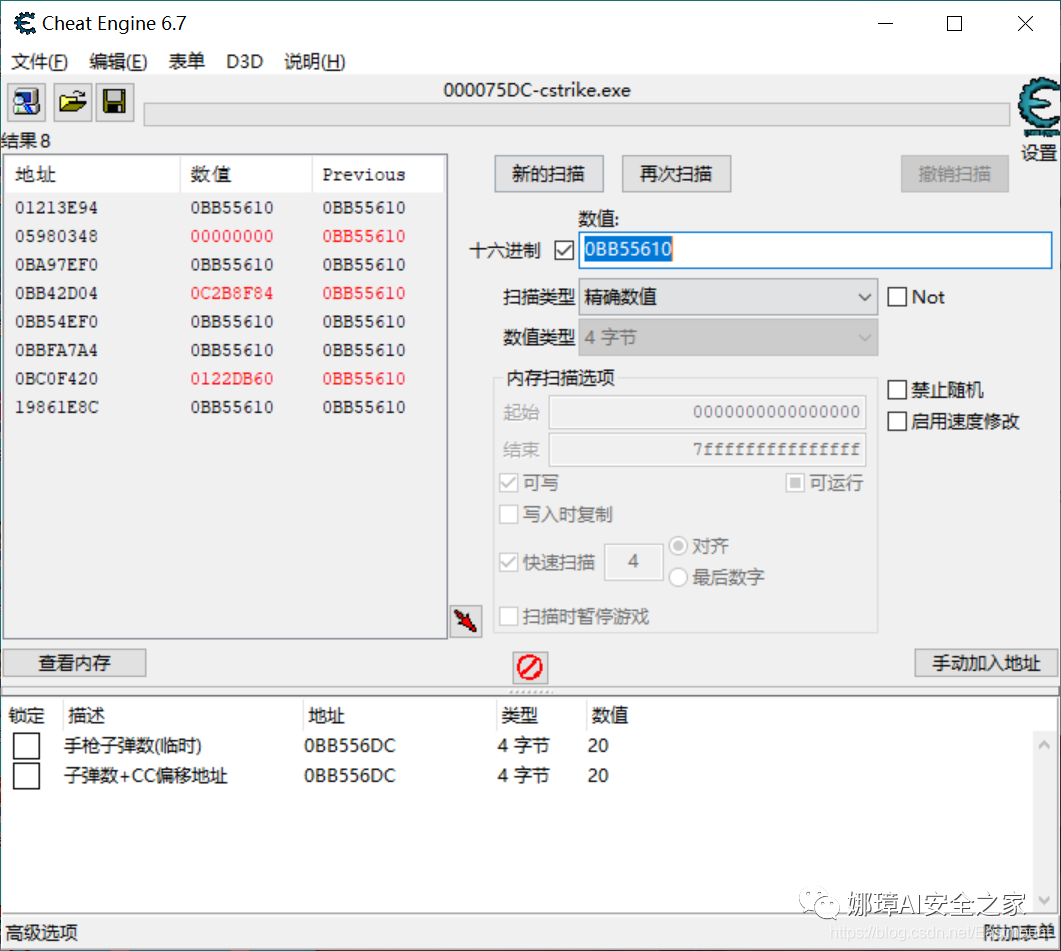Image resolution: width=1061 pixels, height=951 pixels.
Task: Click the fast scan alignment field 4
Action: pyautogui.click(x=633, y=561)
